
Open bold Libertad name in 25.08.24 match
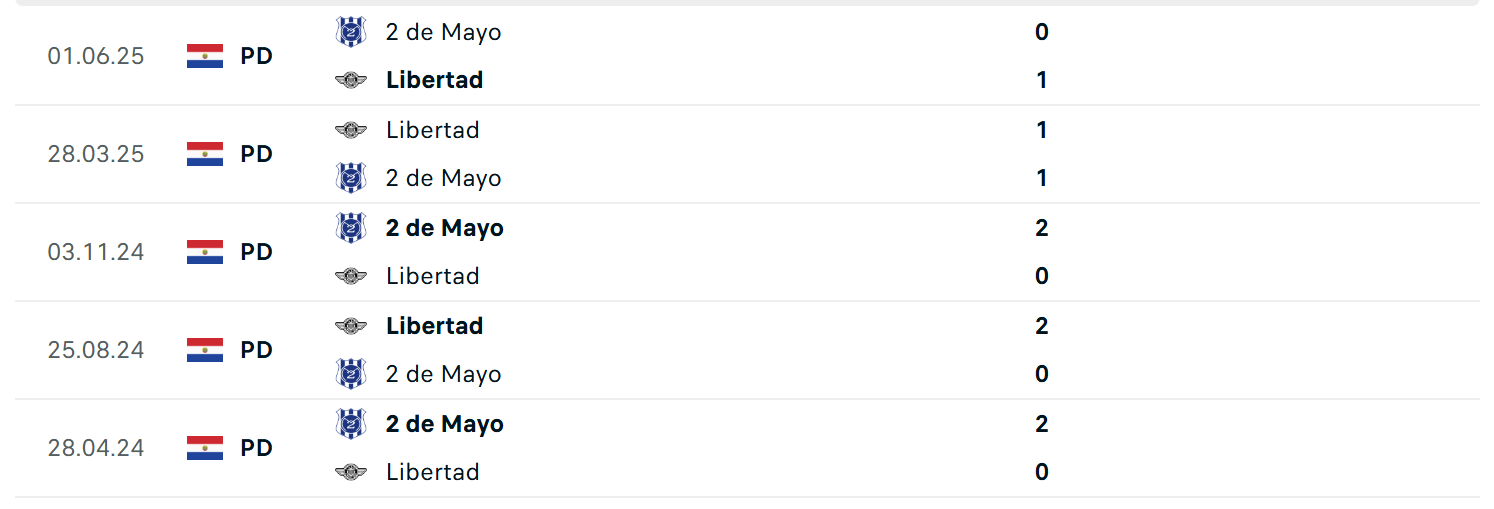click(x=435, y=326)
